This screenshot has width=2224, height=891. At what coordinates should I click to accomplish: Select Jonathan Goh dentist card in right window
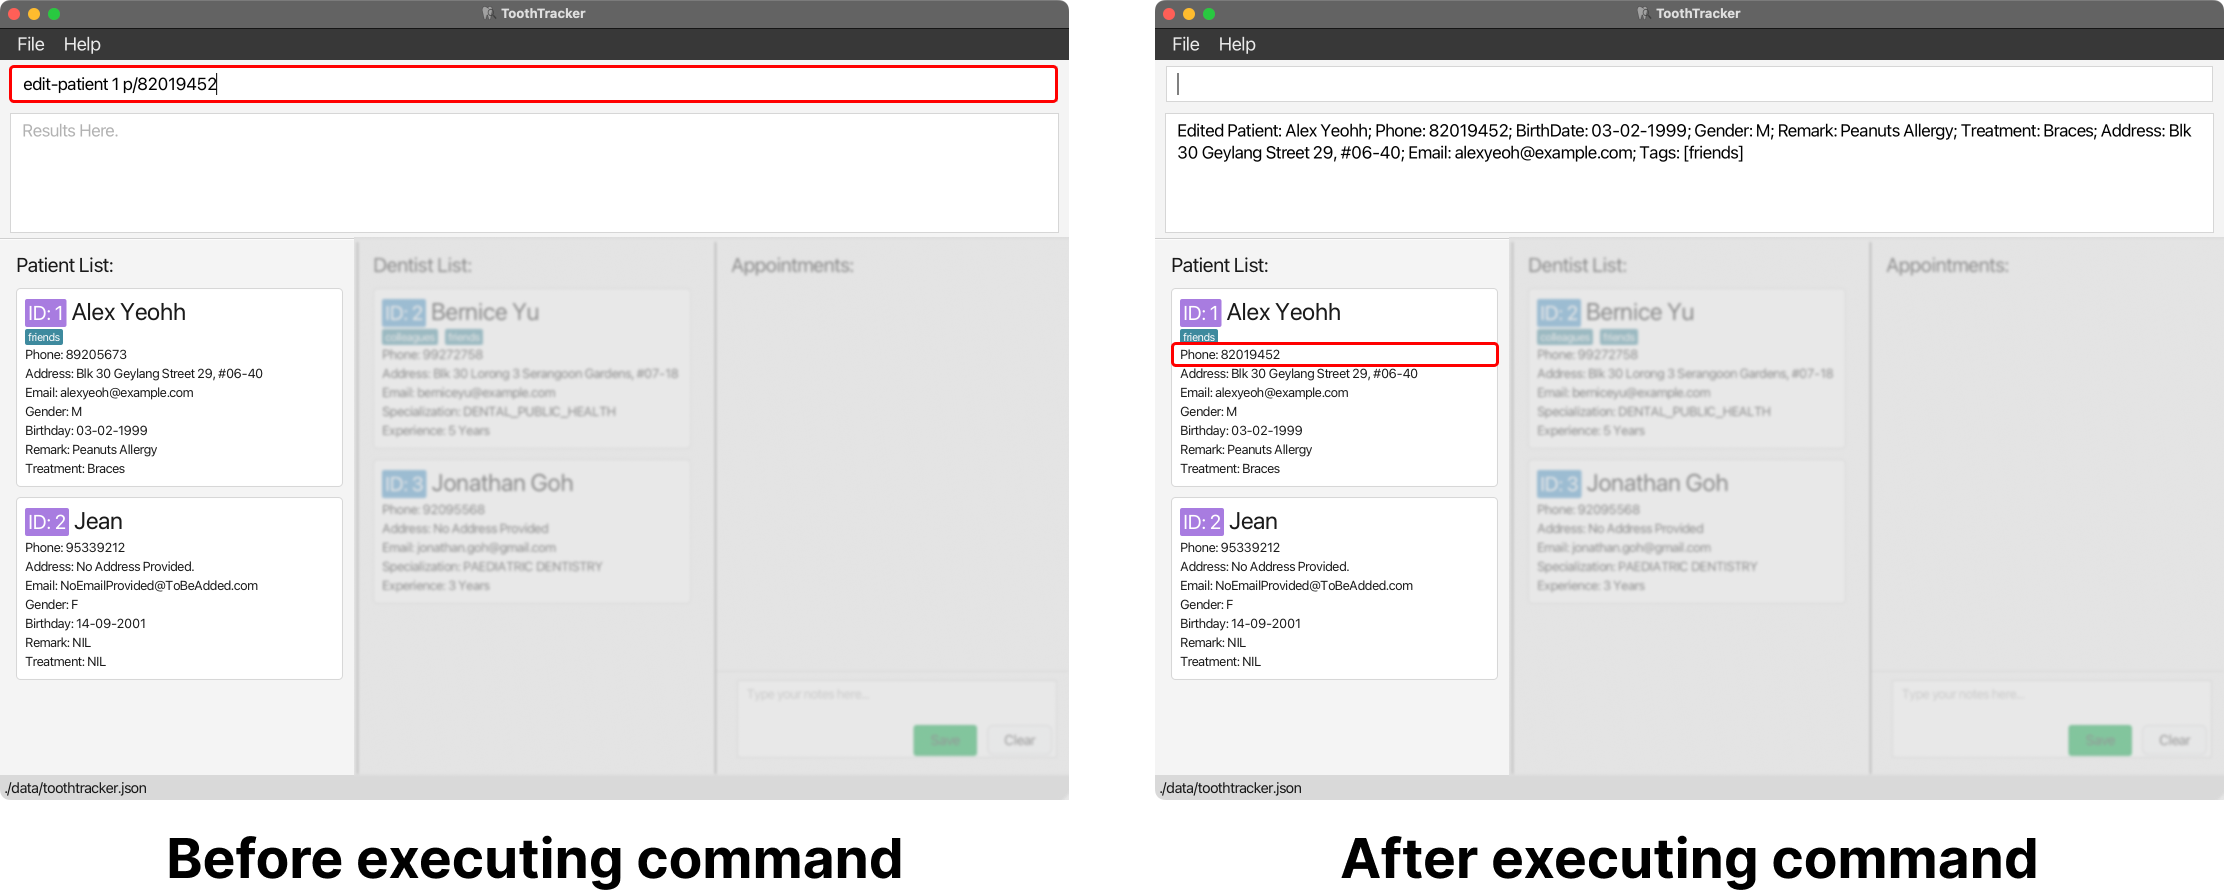(x=1687, y=531)
